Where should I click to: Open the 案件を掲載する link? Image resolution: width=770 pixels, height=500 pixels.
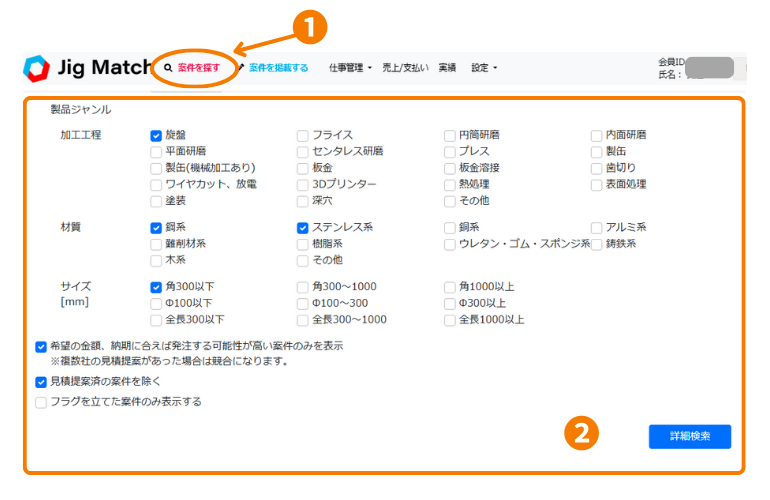tap(278, 68)
